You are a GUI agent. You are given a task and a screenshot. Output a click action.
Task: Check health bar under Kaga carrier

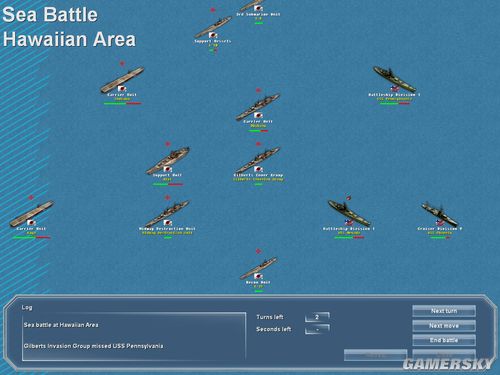tap(31, 237)
